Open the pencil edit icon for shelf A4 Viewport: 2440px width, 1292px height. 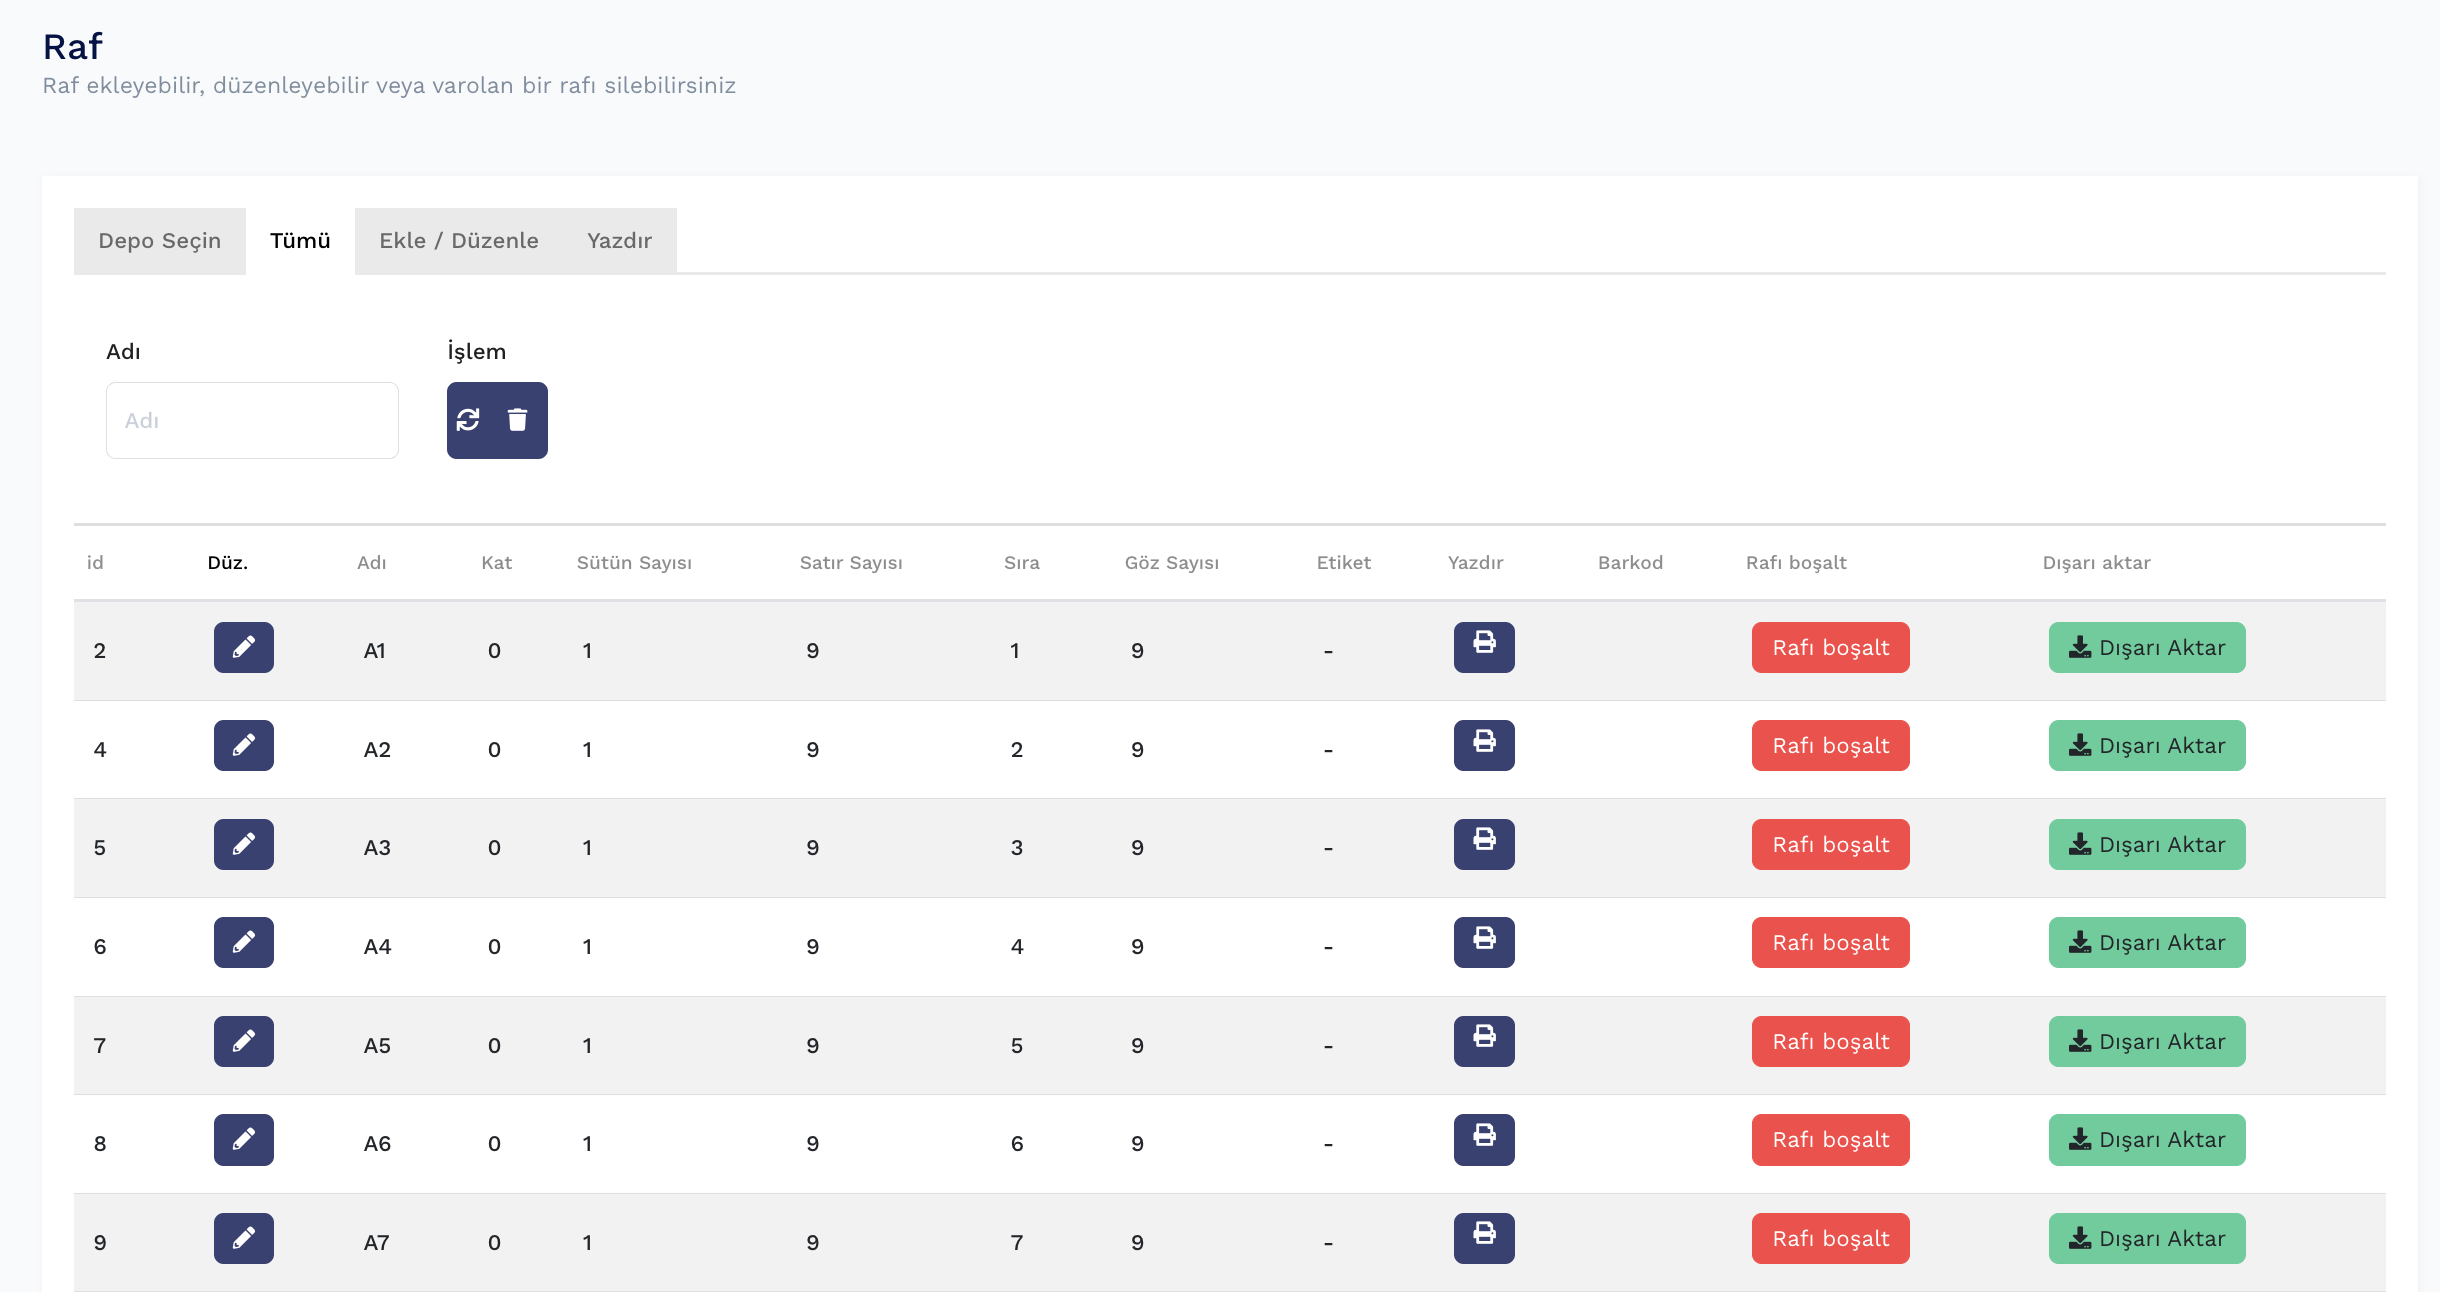244,943
